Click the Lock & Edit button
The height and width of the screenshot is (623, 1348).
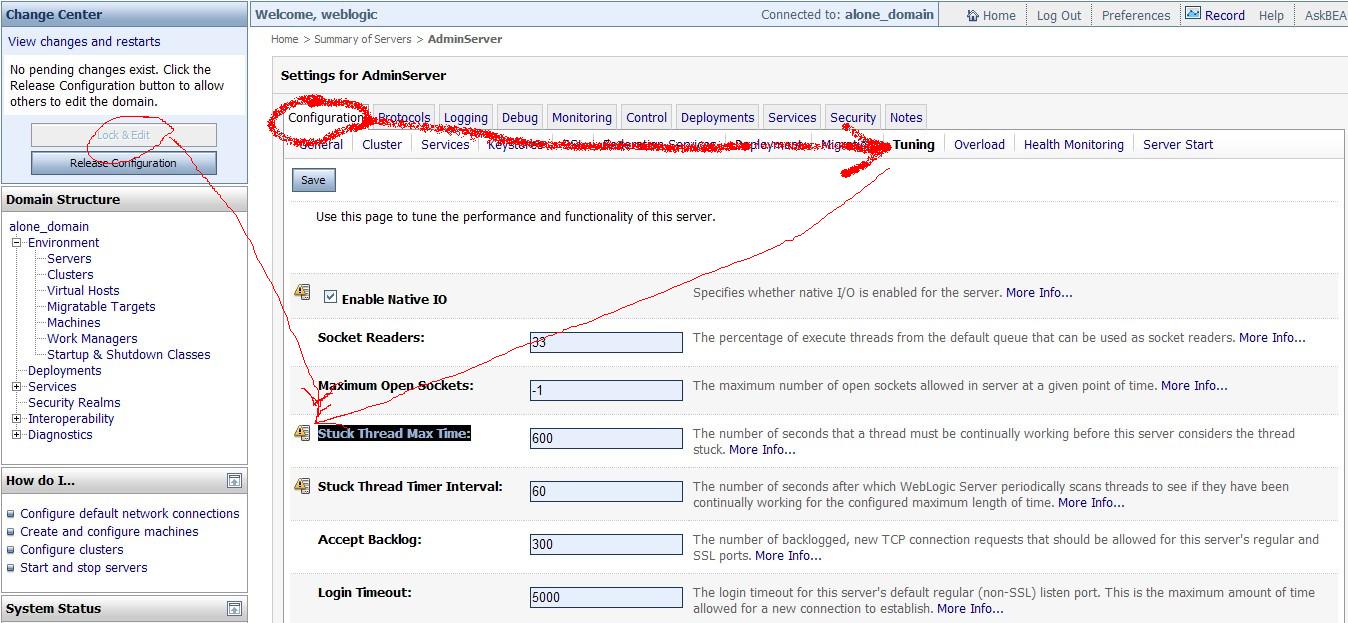pyautogui.click(x=124, y=135)
